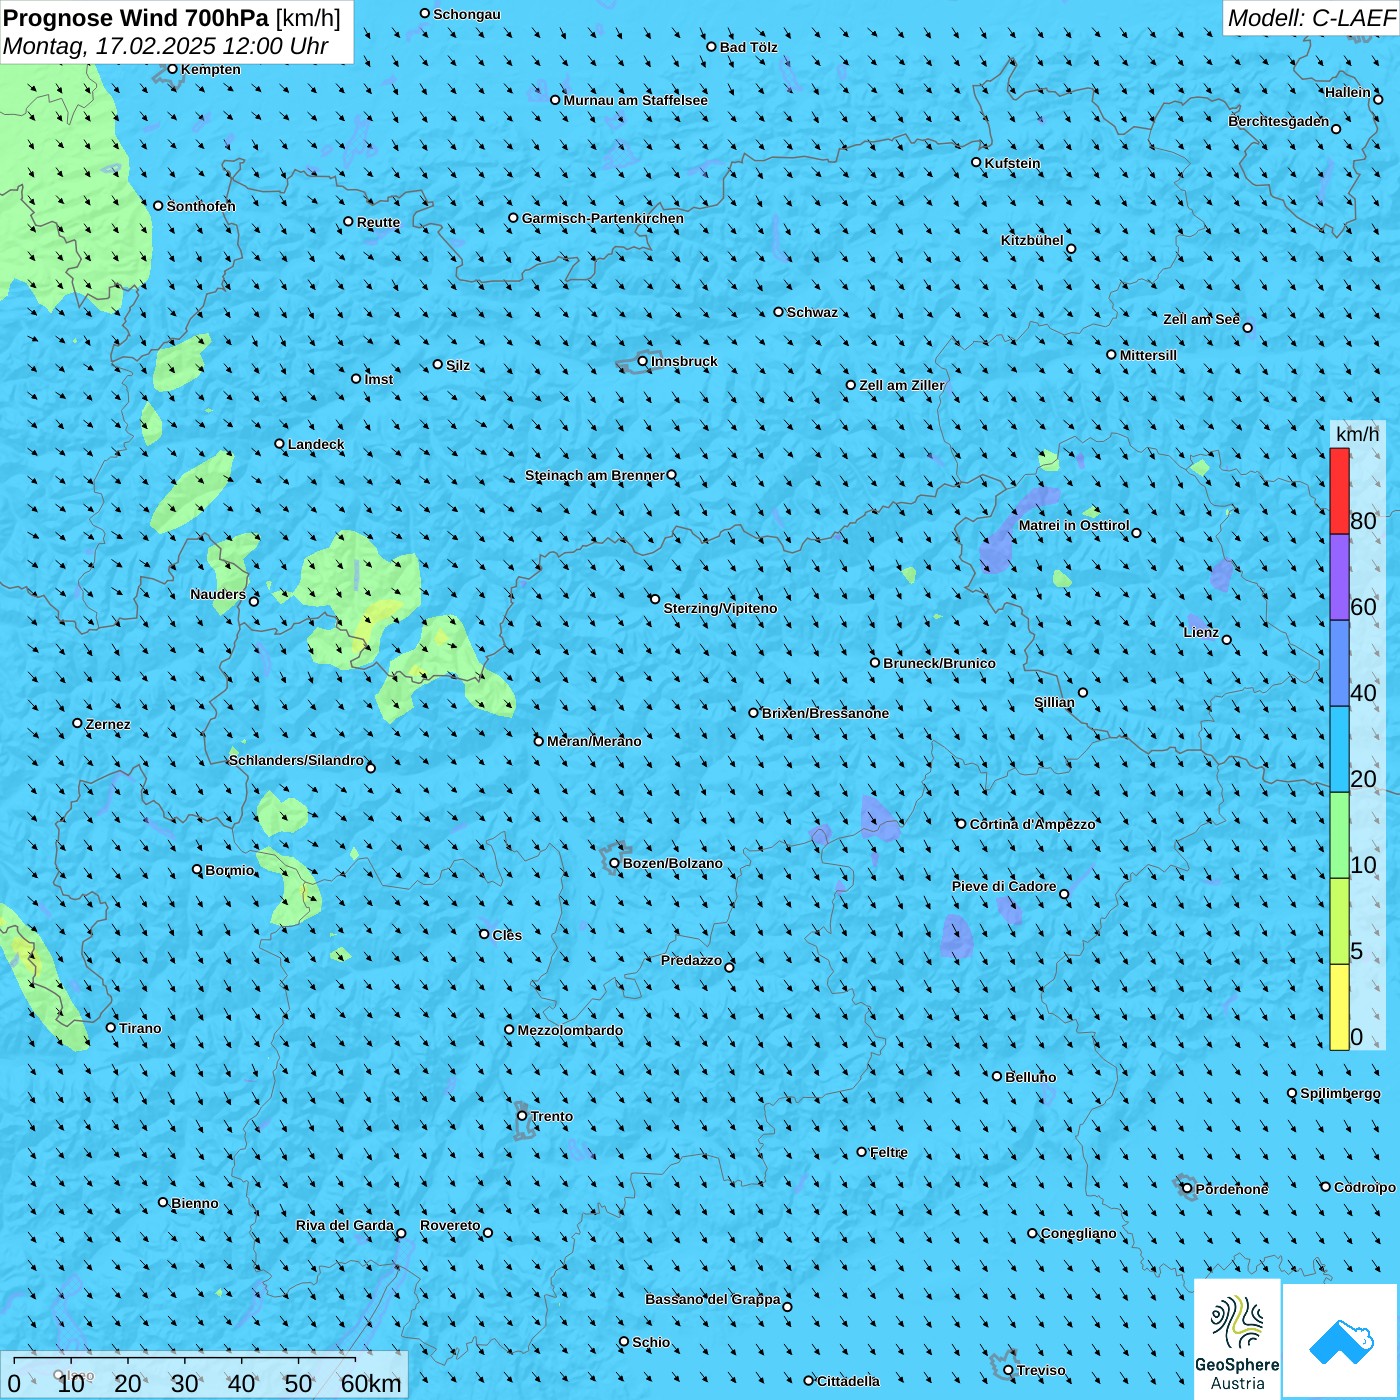Click the 'Bormio' label
Screen dimensions: 1400x1400
pyautogui.click(x=230, y=870)
